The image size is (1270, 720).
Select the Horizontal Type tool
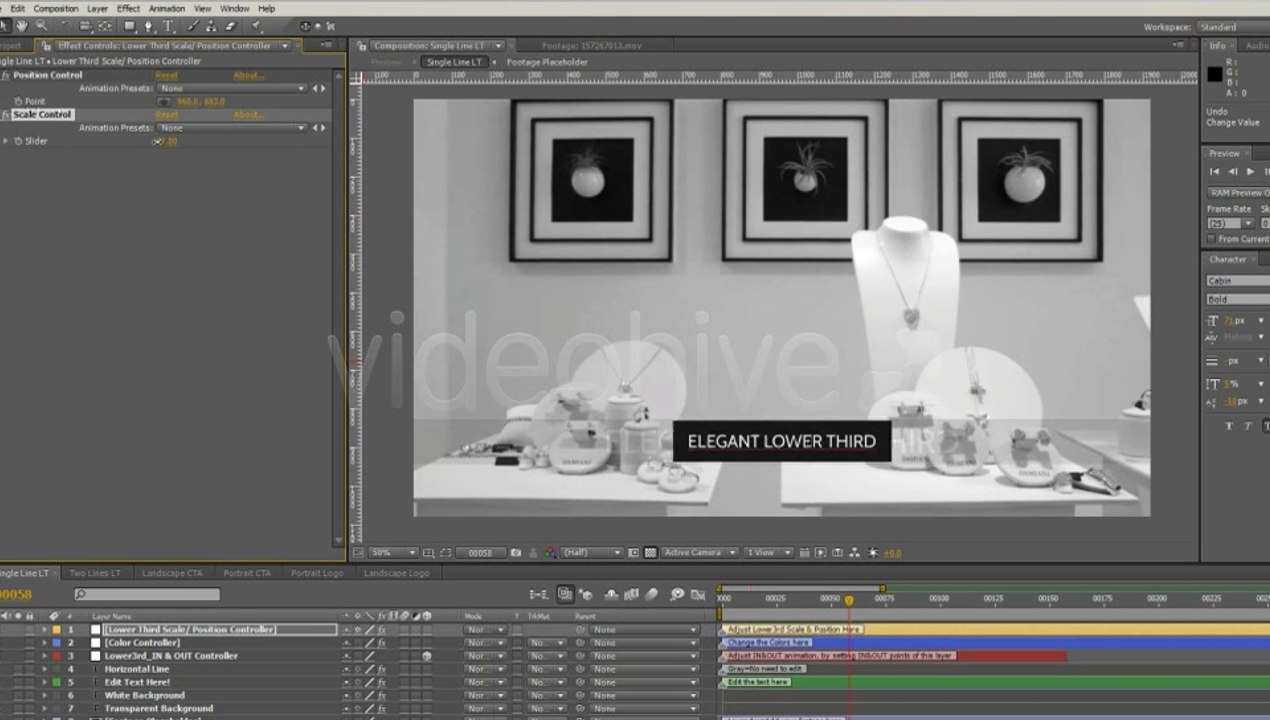point(168,26)
